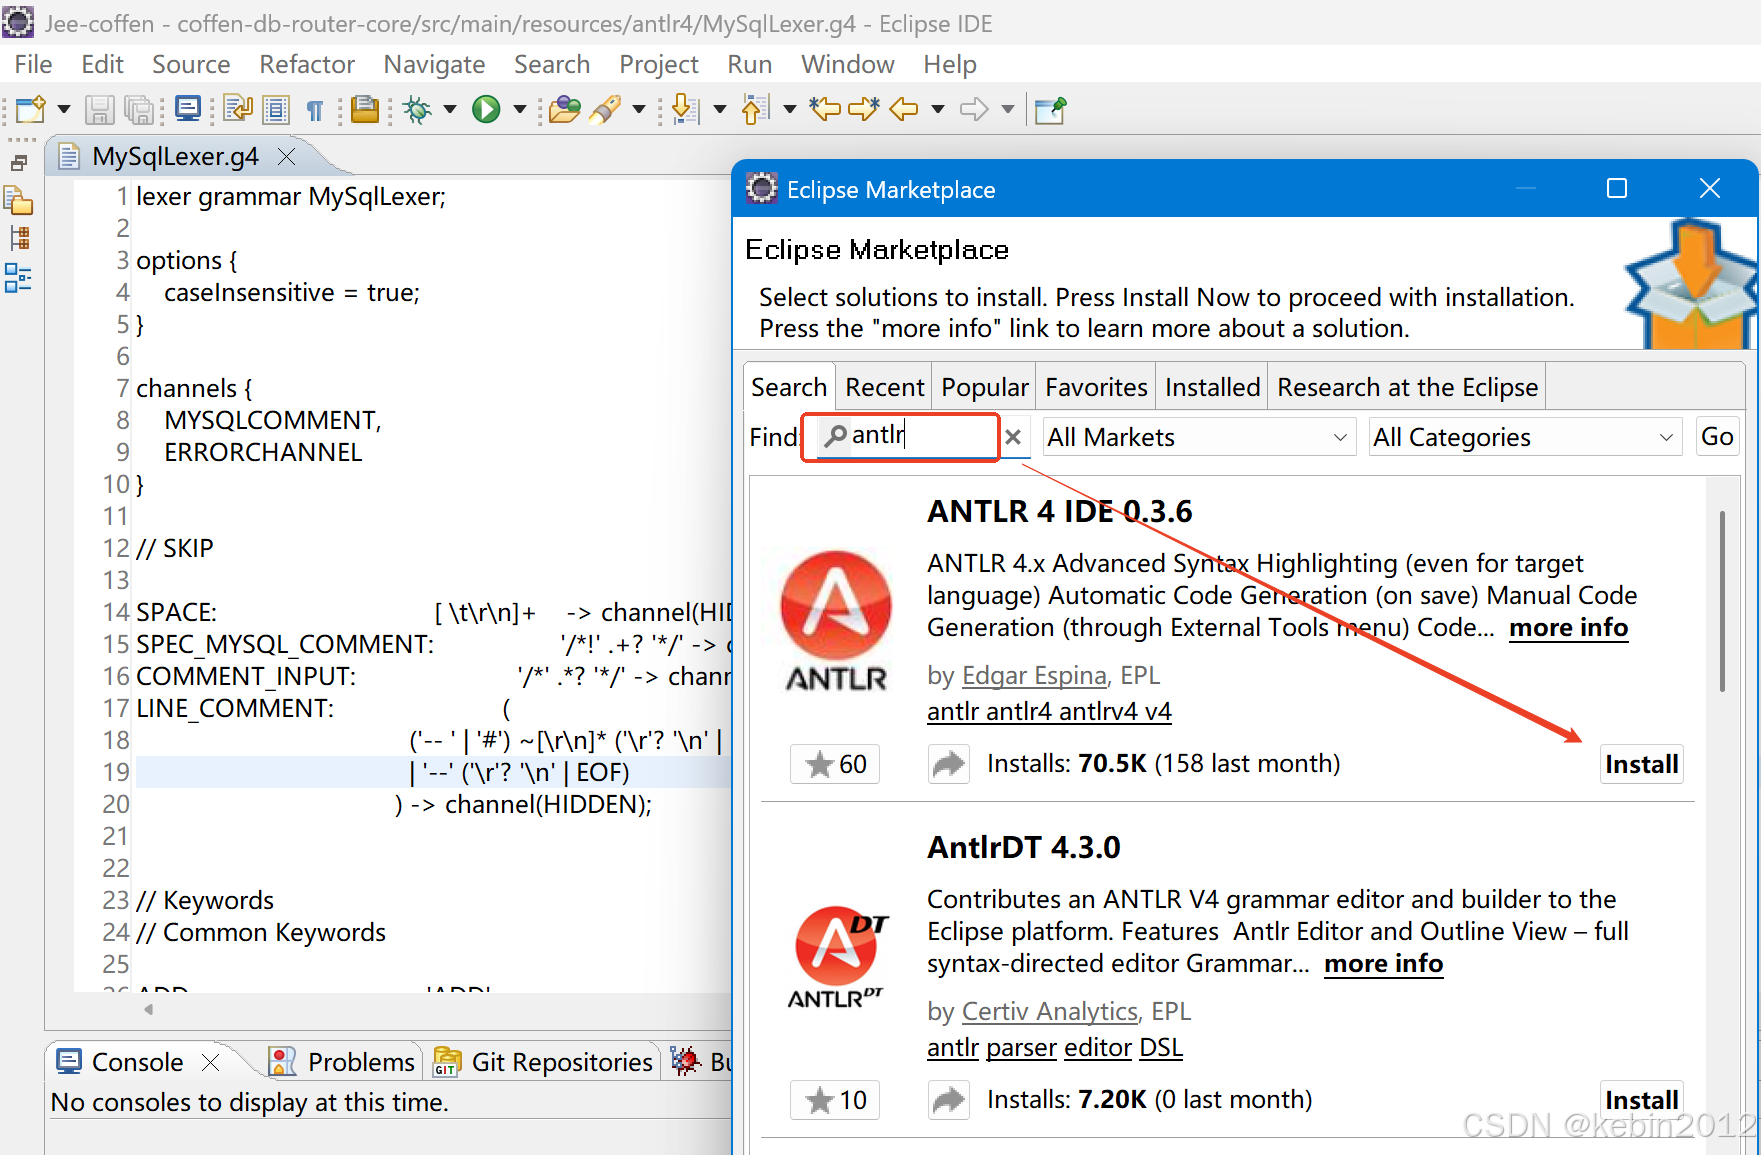Expand the New wizard dropdown arrow
Image resolution: width=1761 pixels, height=1155 pixels.
64,109
